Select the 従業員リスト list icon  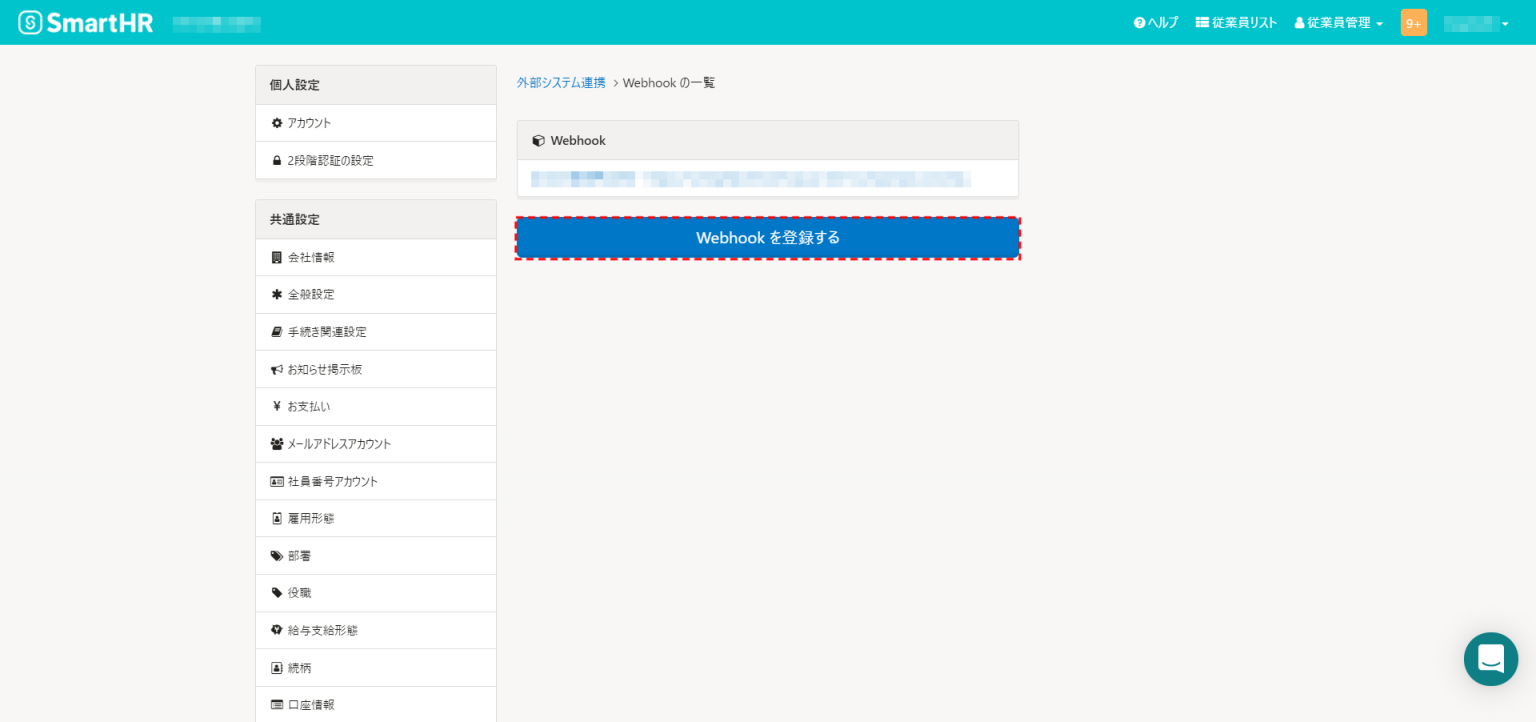1201,22
